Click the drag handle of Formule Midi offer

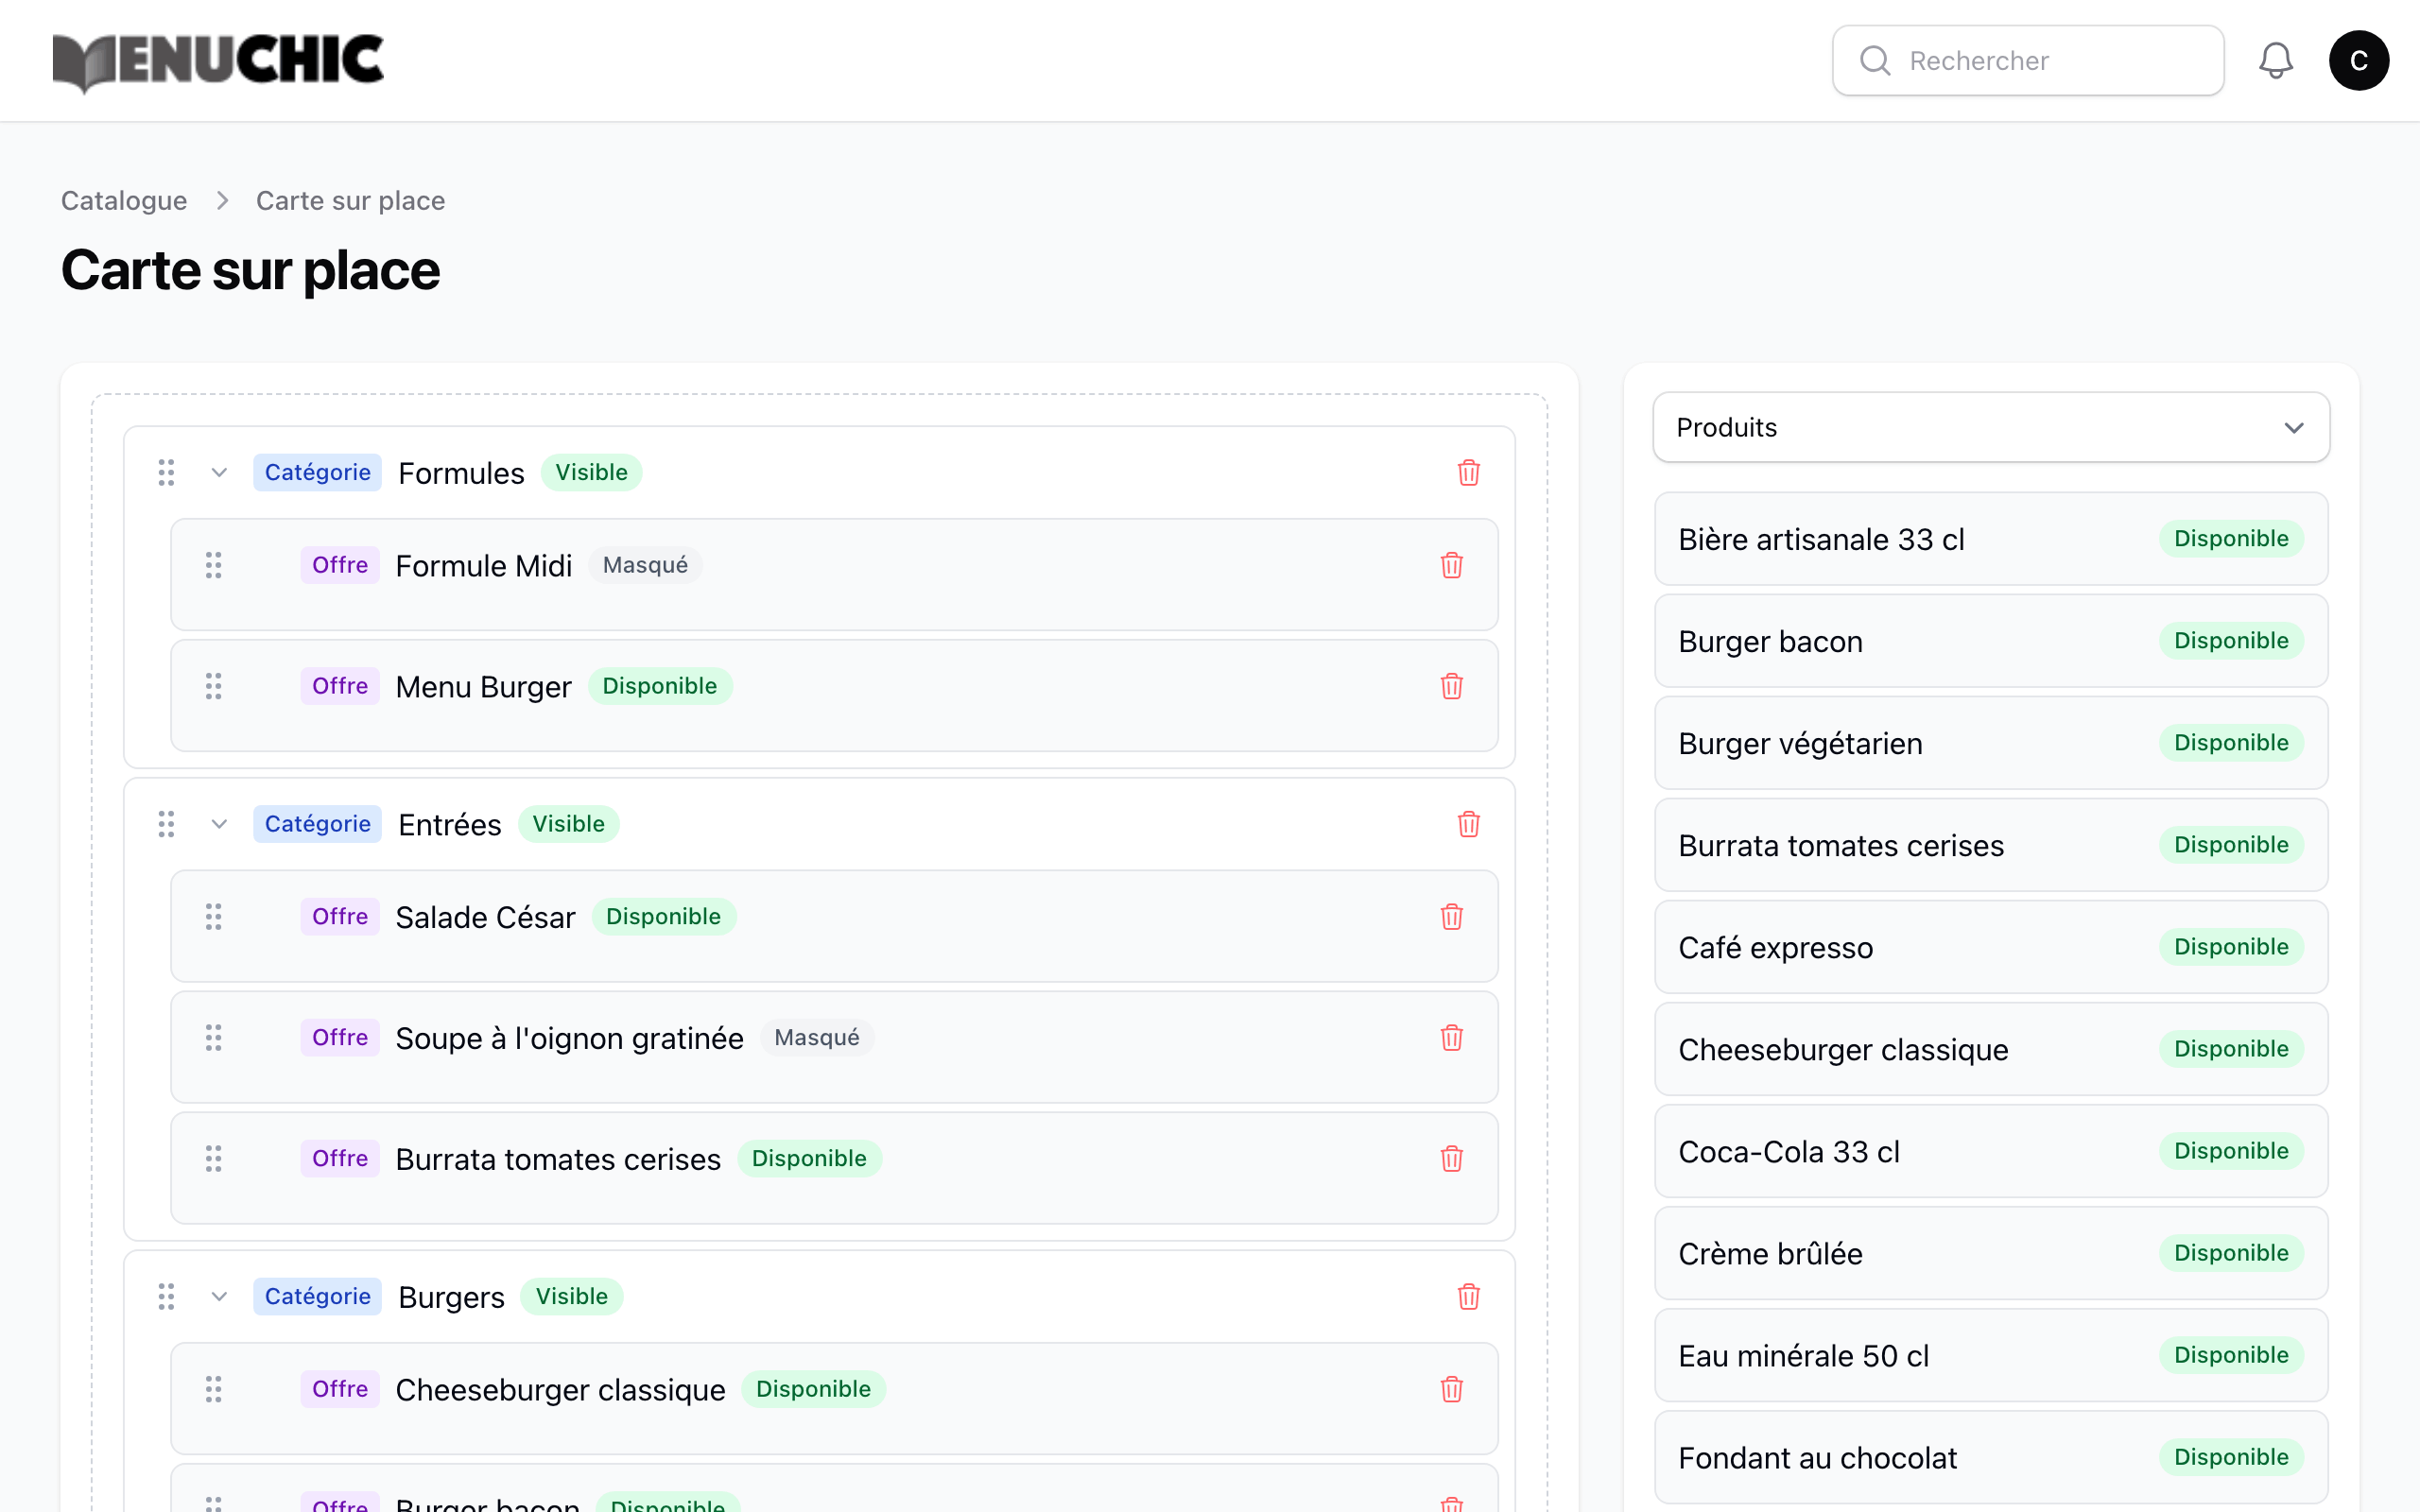coord(213,565)
